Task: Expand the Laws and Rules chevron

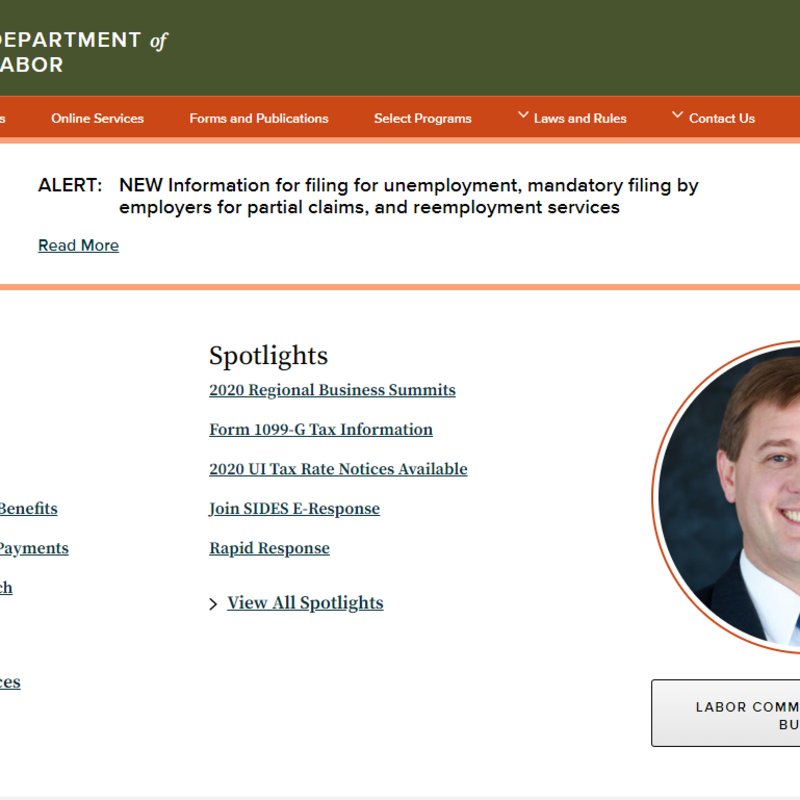Action: click(x=523, y=115)
